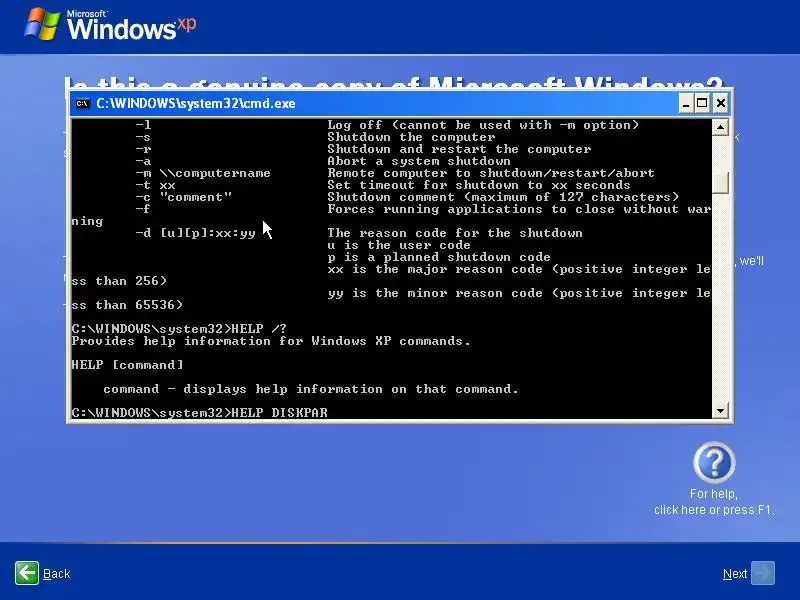
Task: Click the Next arrow icon
Action: (x=763, y=573)
